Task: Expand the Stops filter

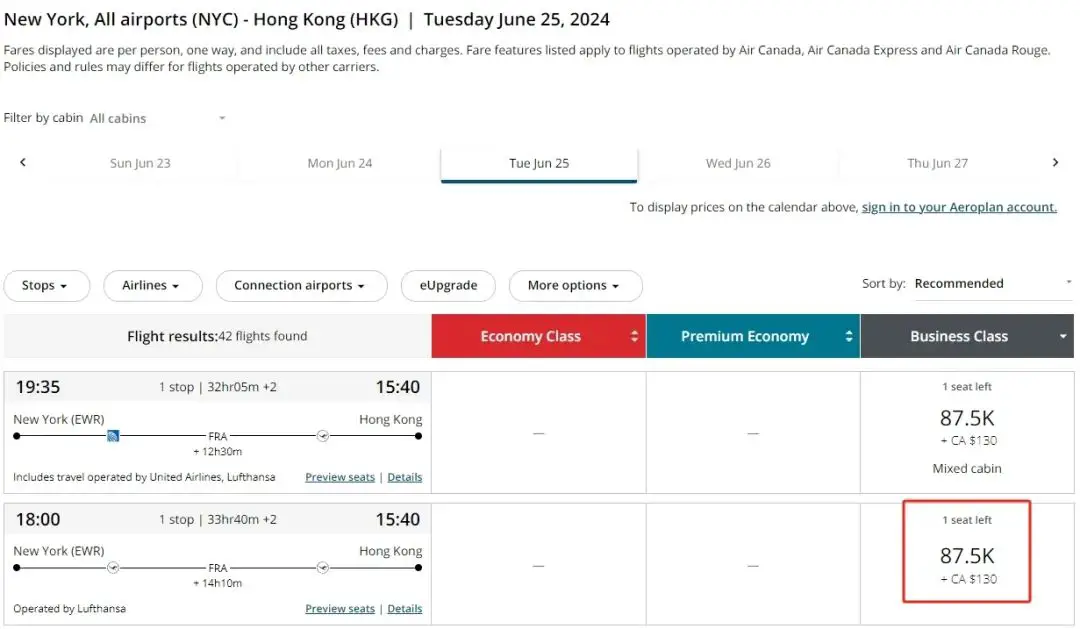Action: [x=46, y=286]
